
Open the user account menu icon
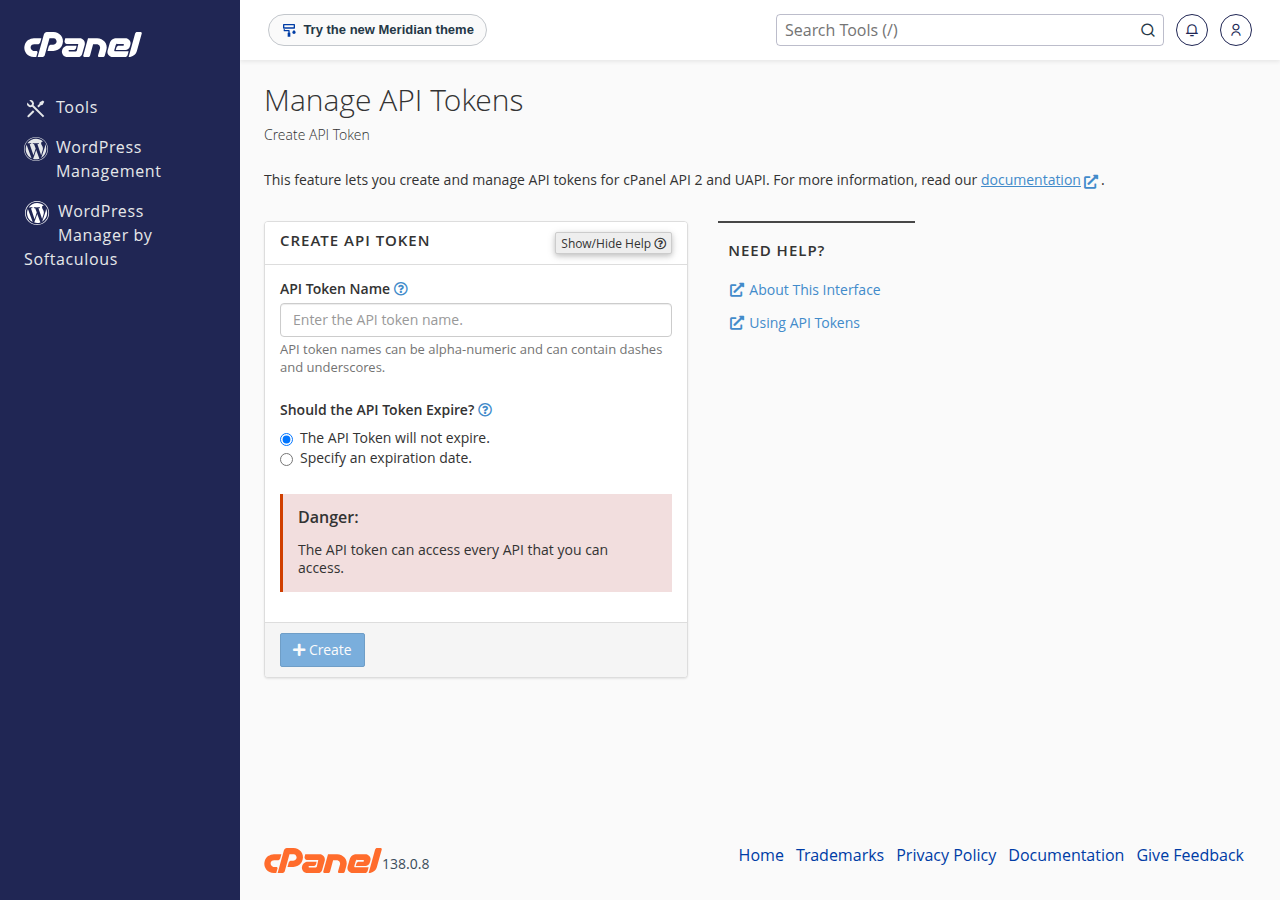point(1236,30)
